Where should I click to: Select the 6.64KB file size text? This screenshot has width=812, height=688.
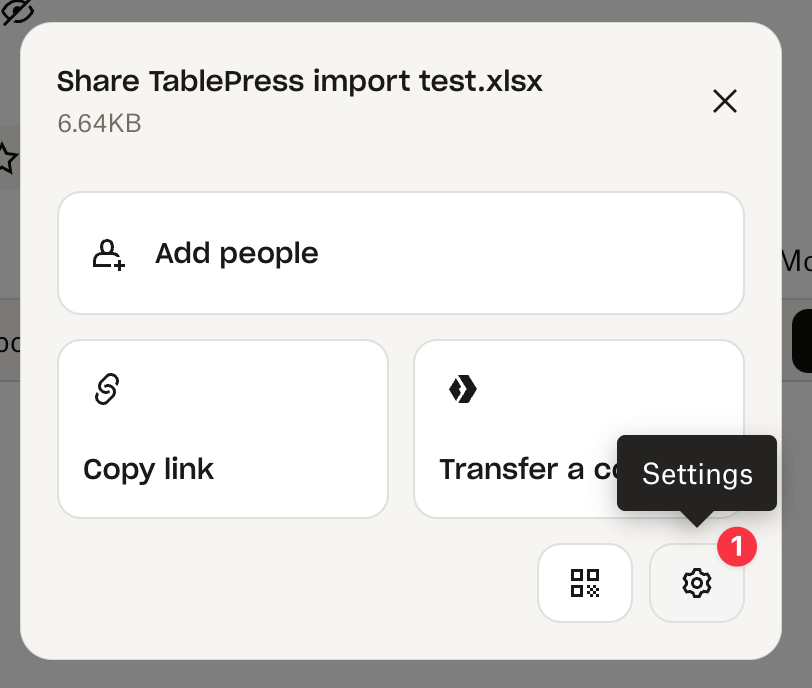99,123
